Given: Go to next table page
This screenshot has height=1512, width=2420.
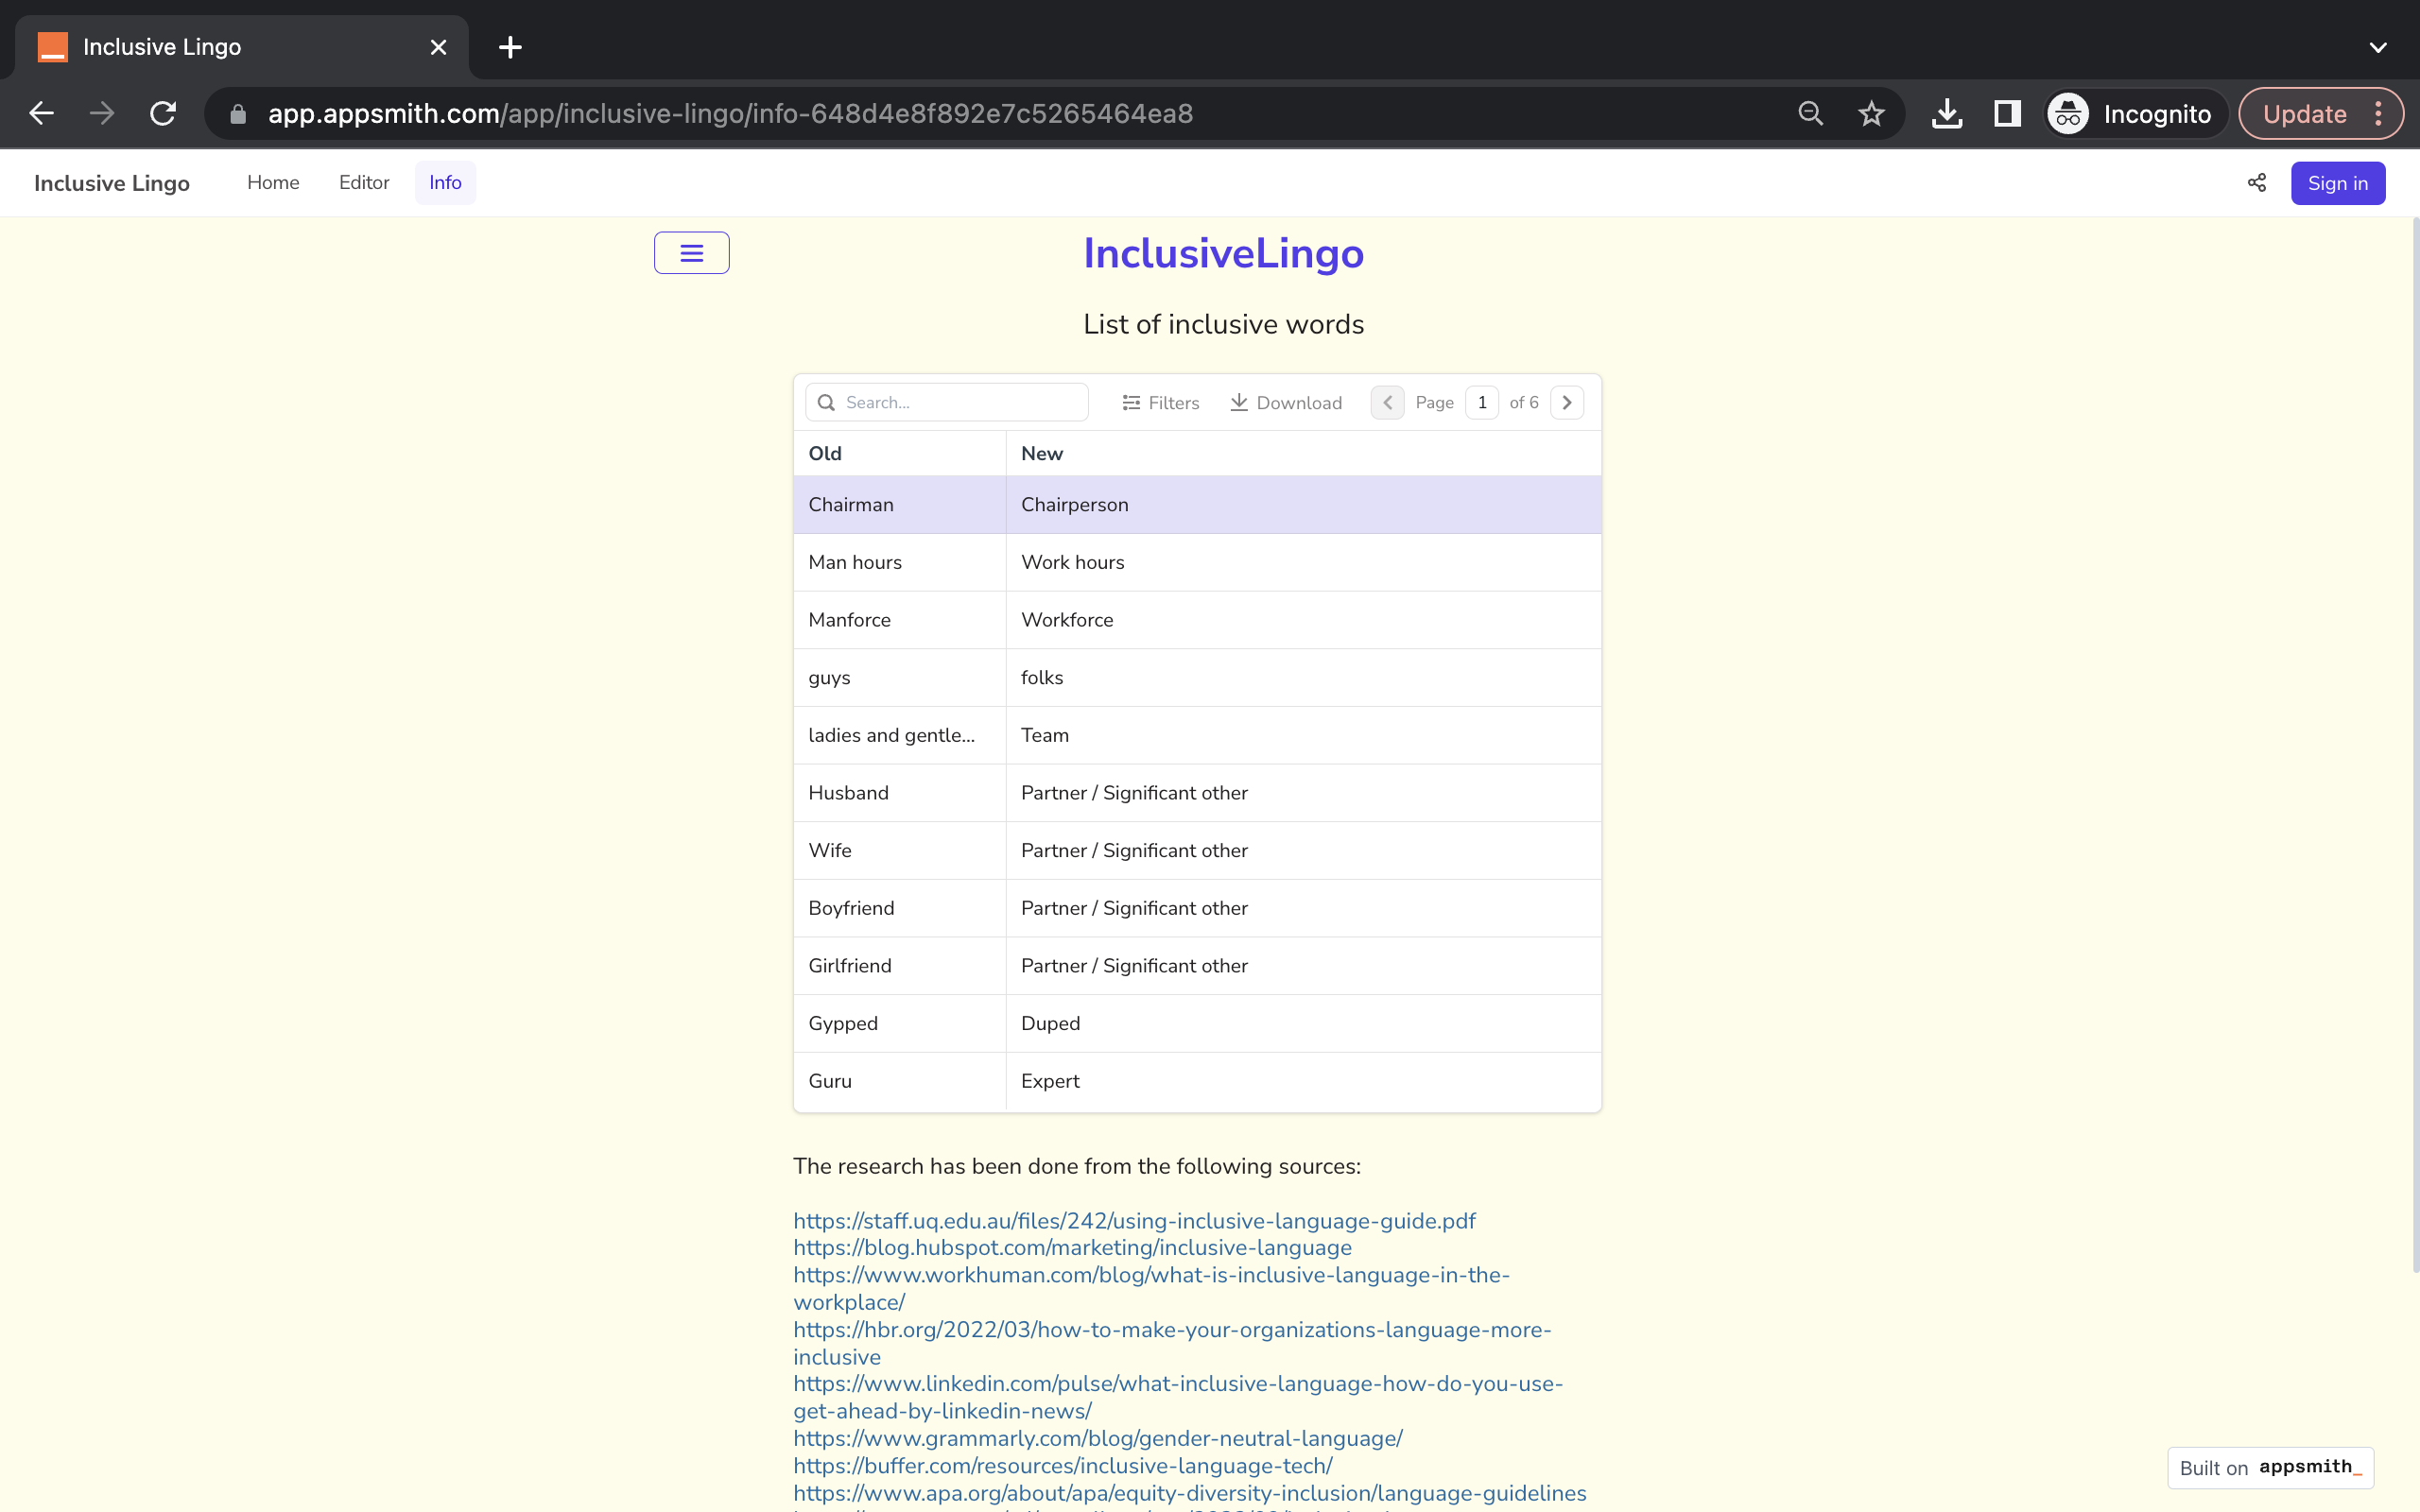Looking at the screenshot, I should (1566, 402).
